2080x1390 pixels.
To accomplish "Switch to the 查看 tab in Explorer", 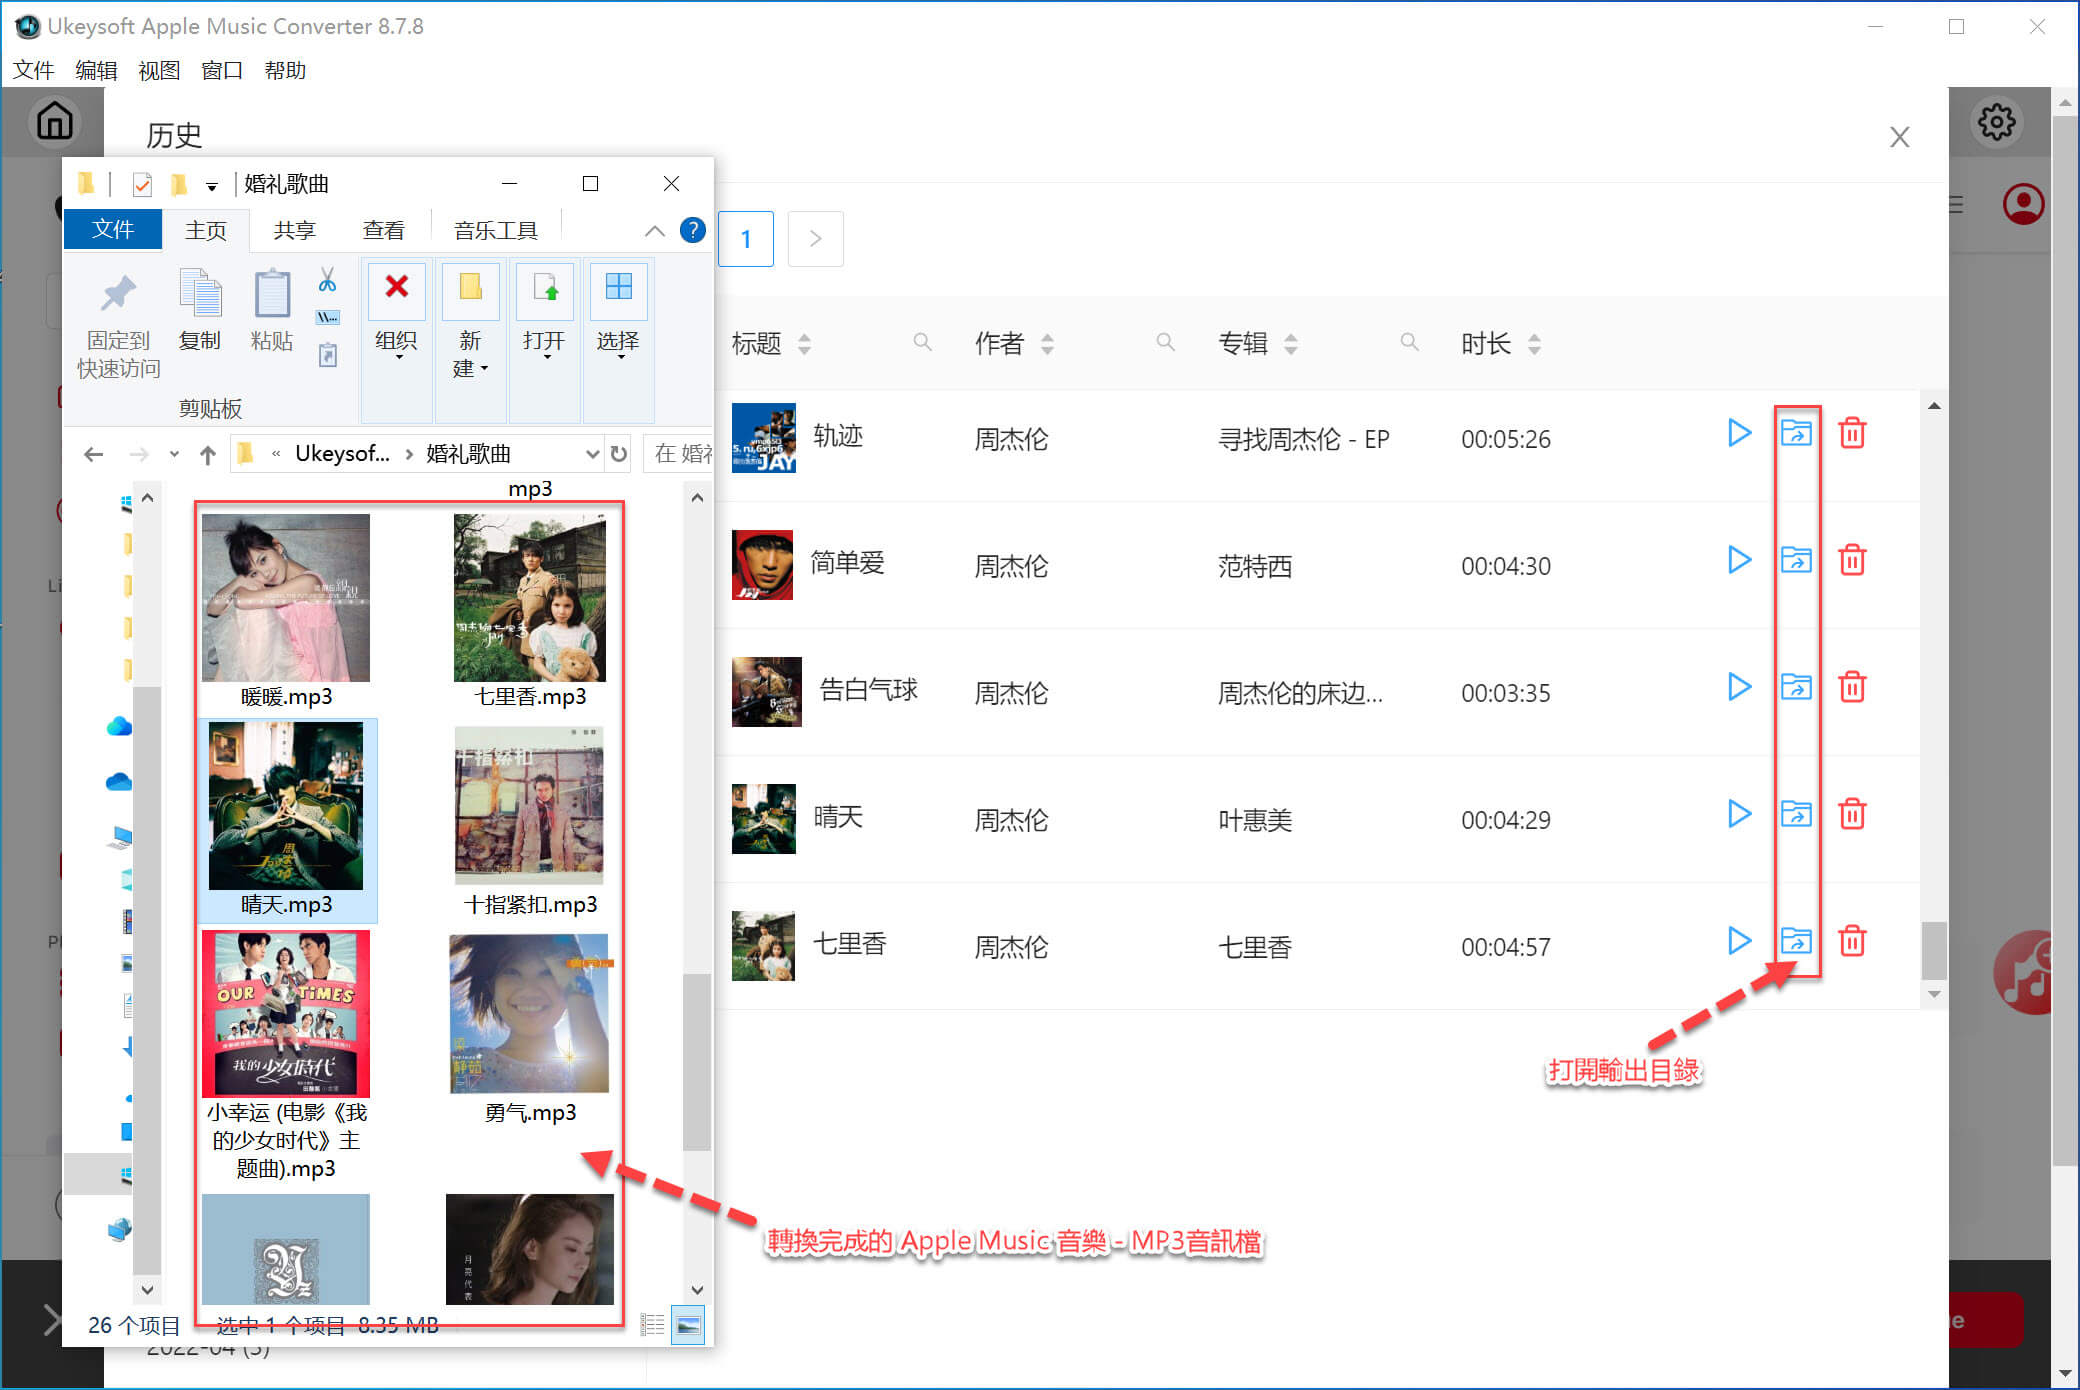I will [383, 229].
